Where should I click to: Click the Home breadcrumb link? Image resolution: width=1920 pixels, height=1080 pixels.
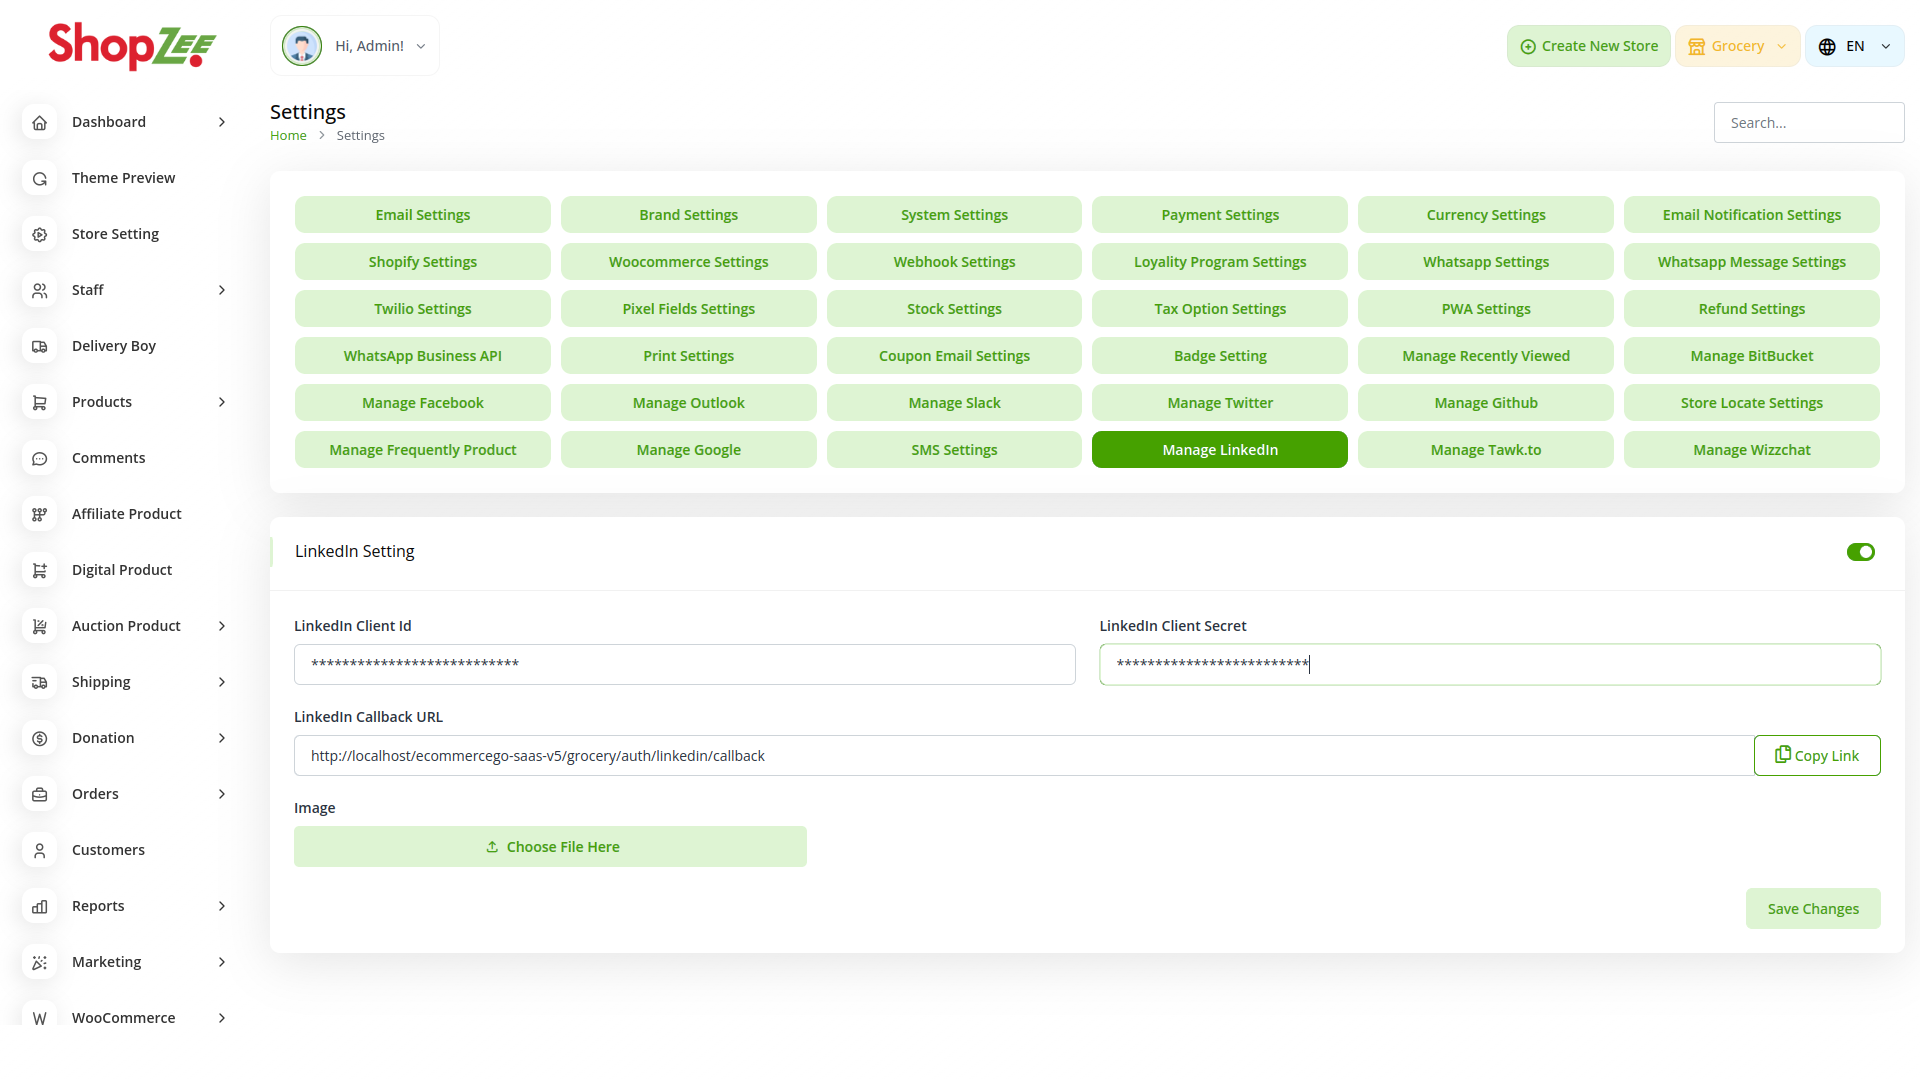[288, 136]
